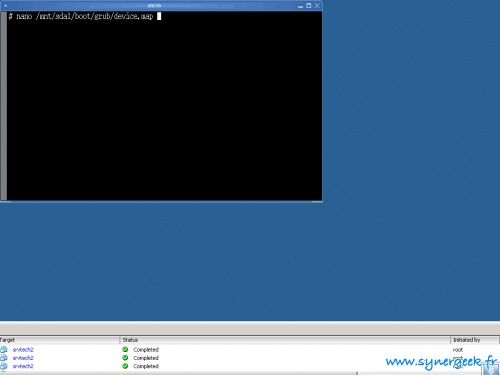
Task: Select the first Completed status text
Action: 146,350
